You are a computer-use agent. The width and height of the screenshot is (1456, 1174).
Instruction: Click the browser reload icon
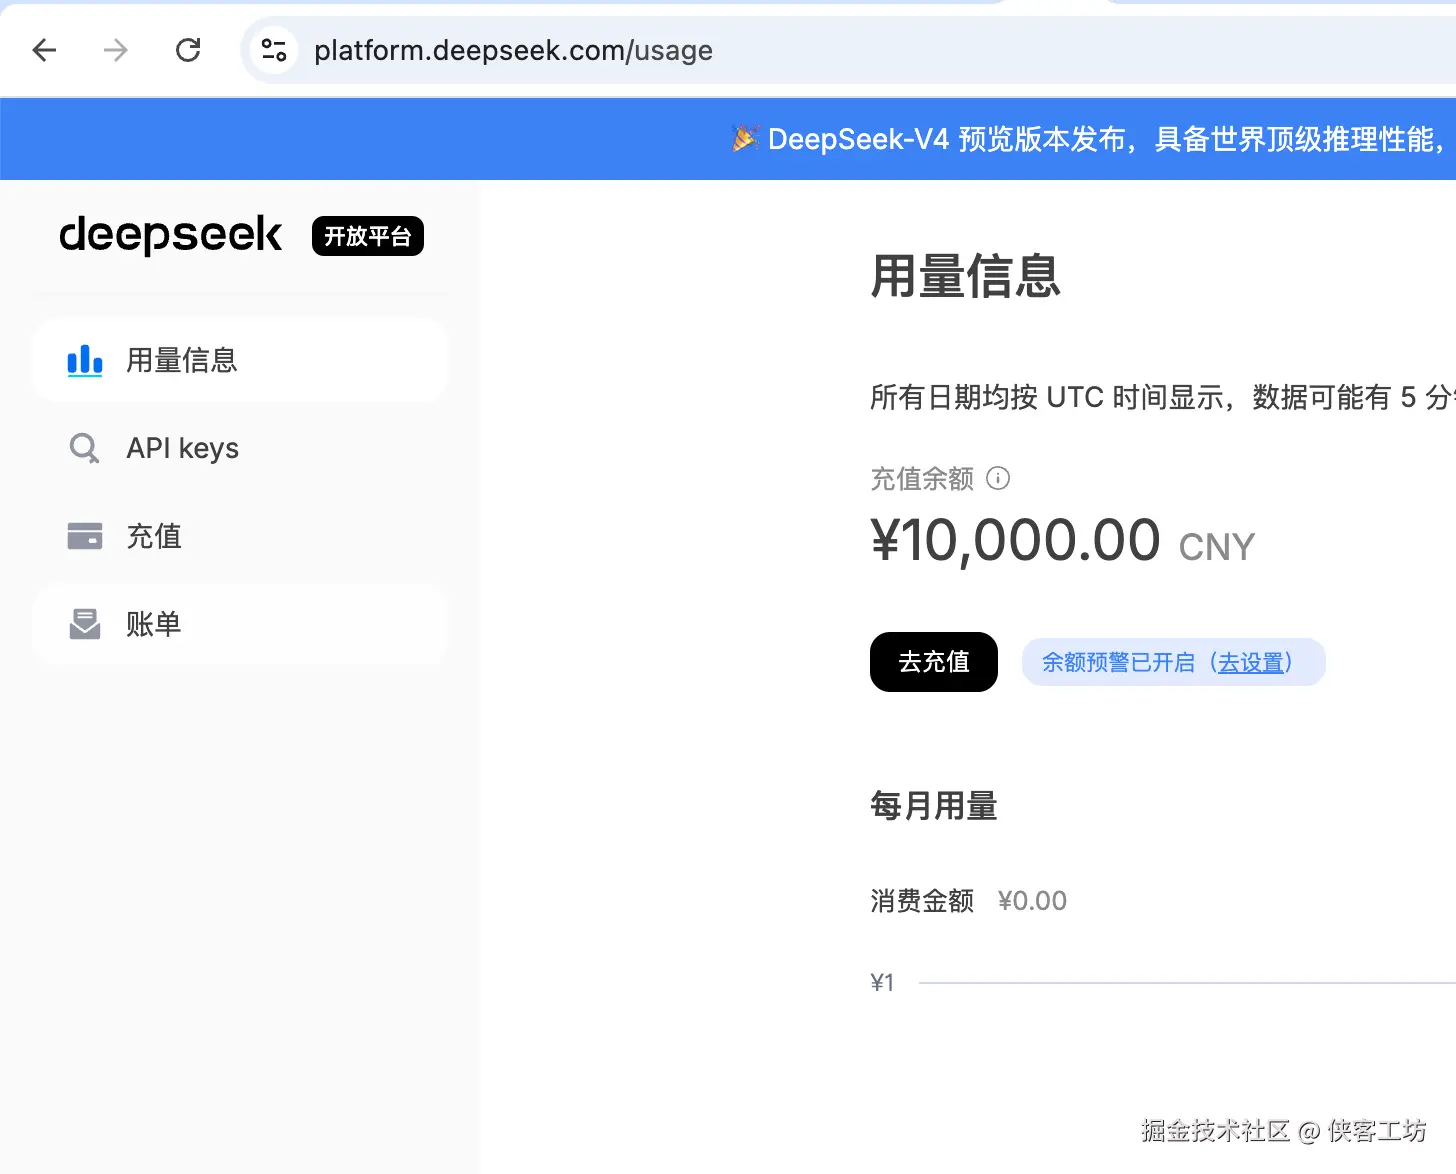(x=188, y=50)
